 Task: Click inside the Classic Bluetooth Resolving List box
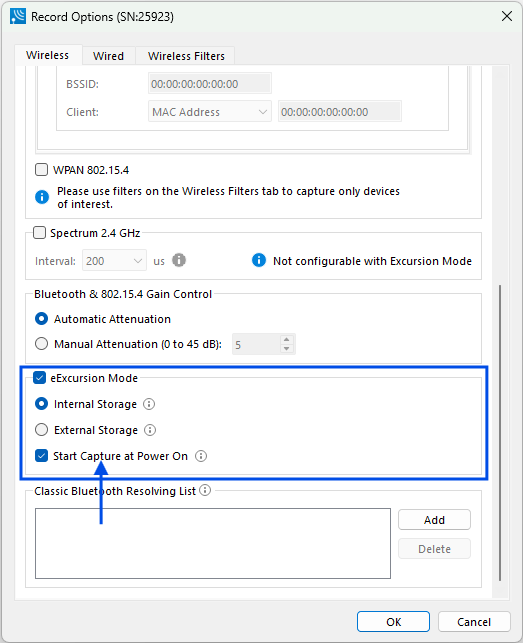(213, 543)
